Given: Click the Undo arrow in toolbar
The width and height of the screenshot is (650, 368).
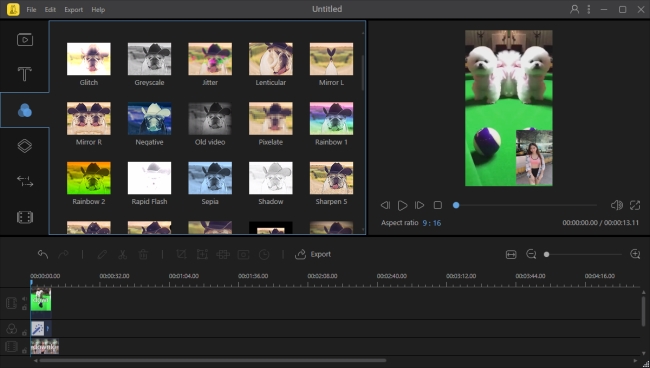Looking at the screenshot, I should click(43, 254).
